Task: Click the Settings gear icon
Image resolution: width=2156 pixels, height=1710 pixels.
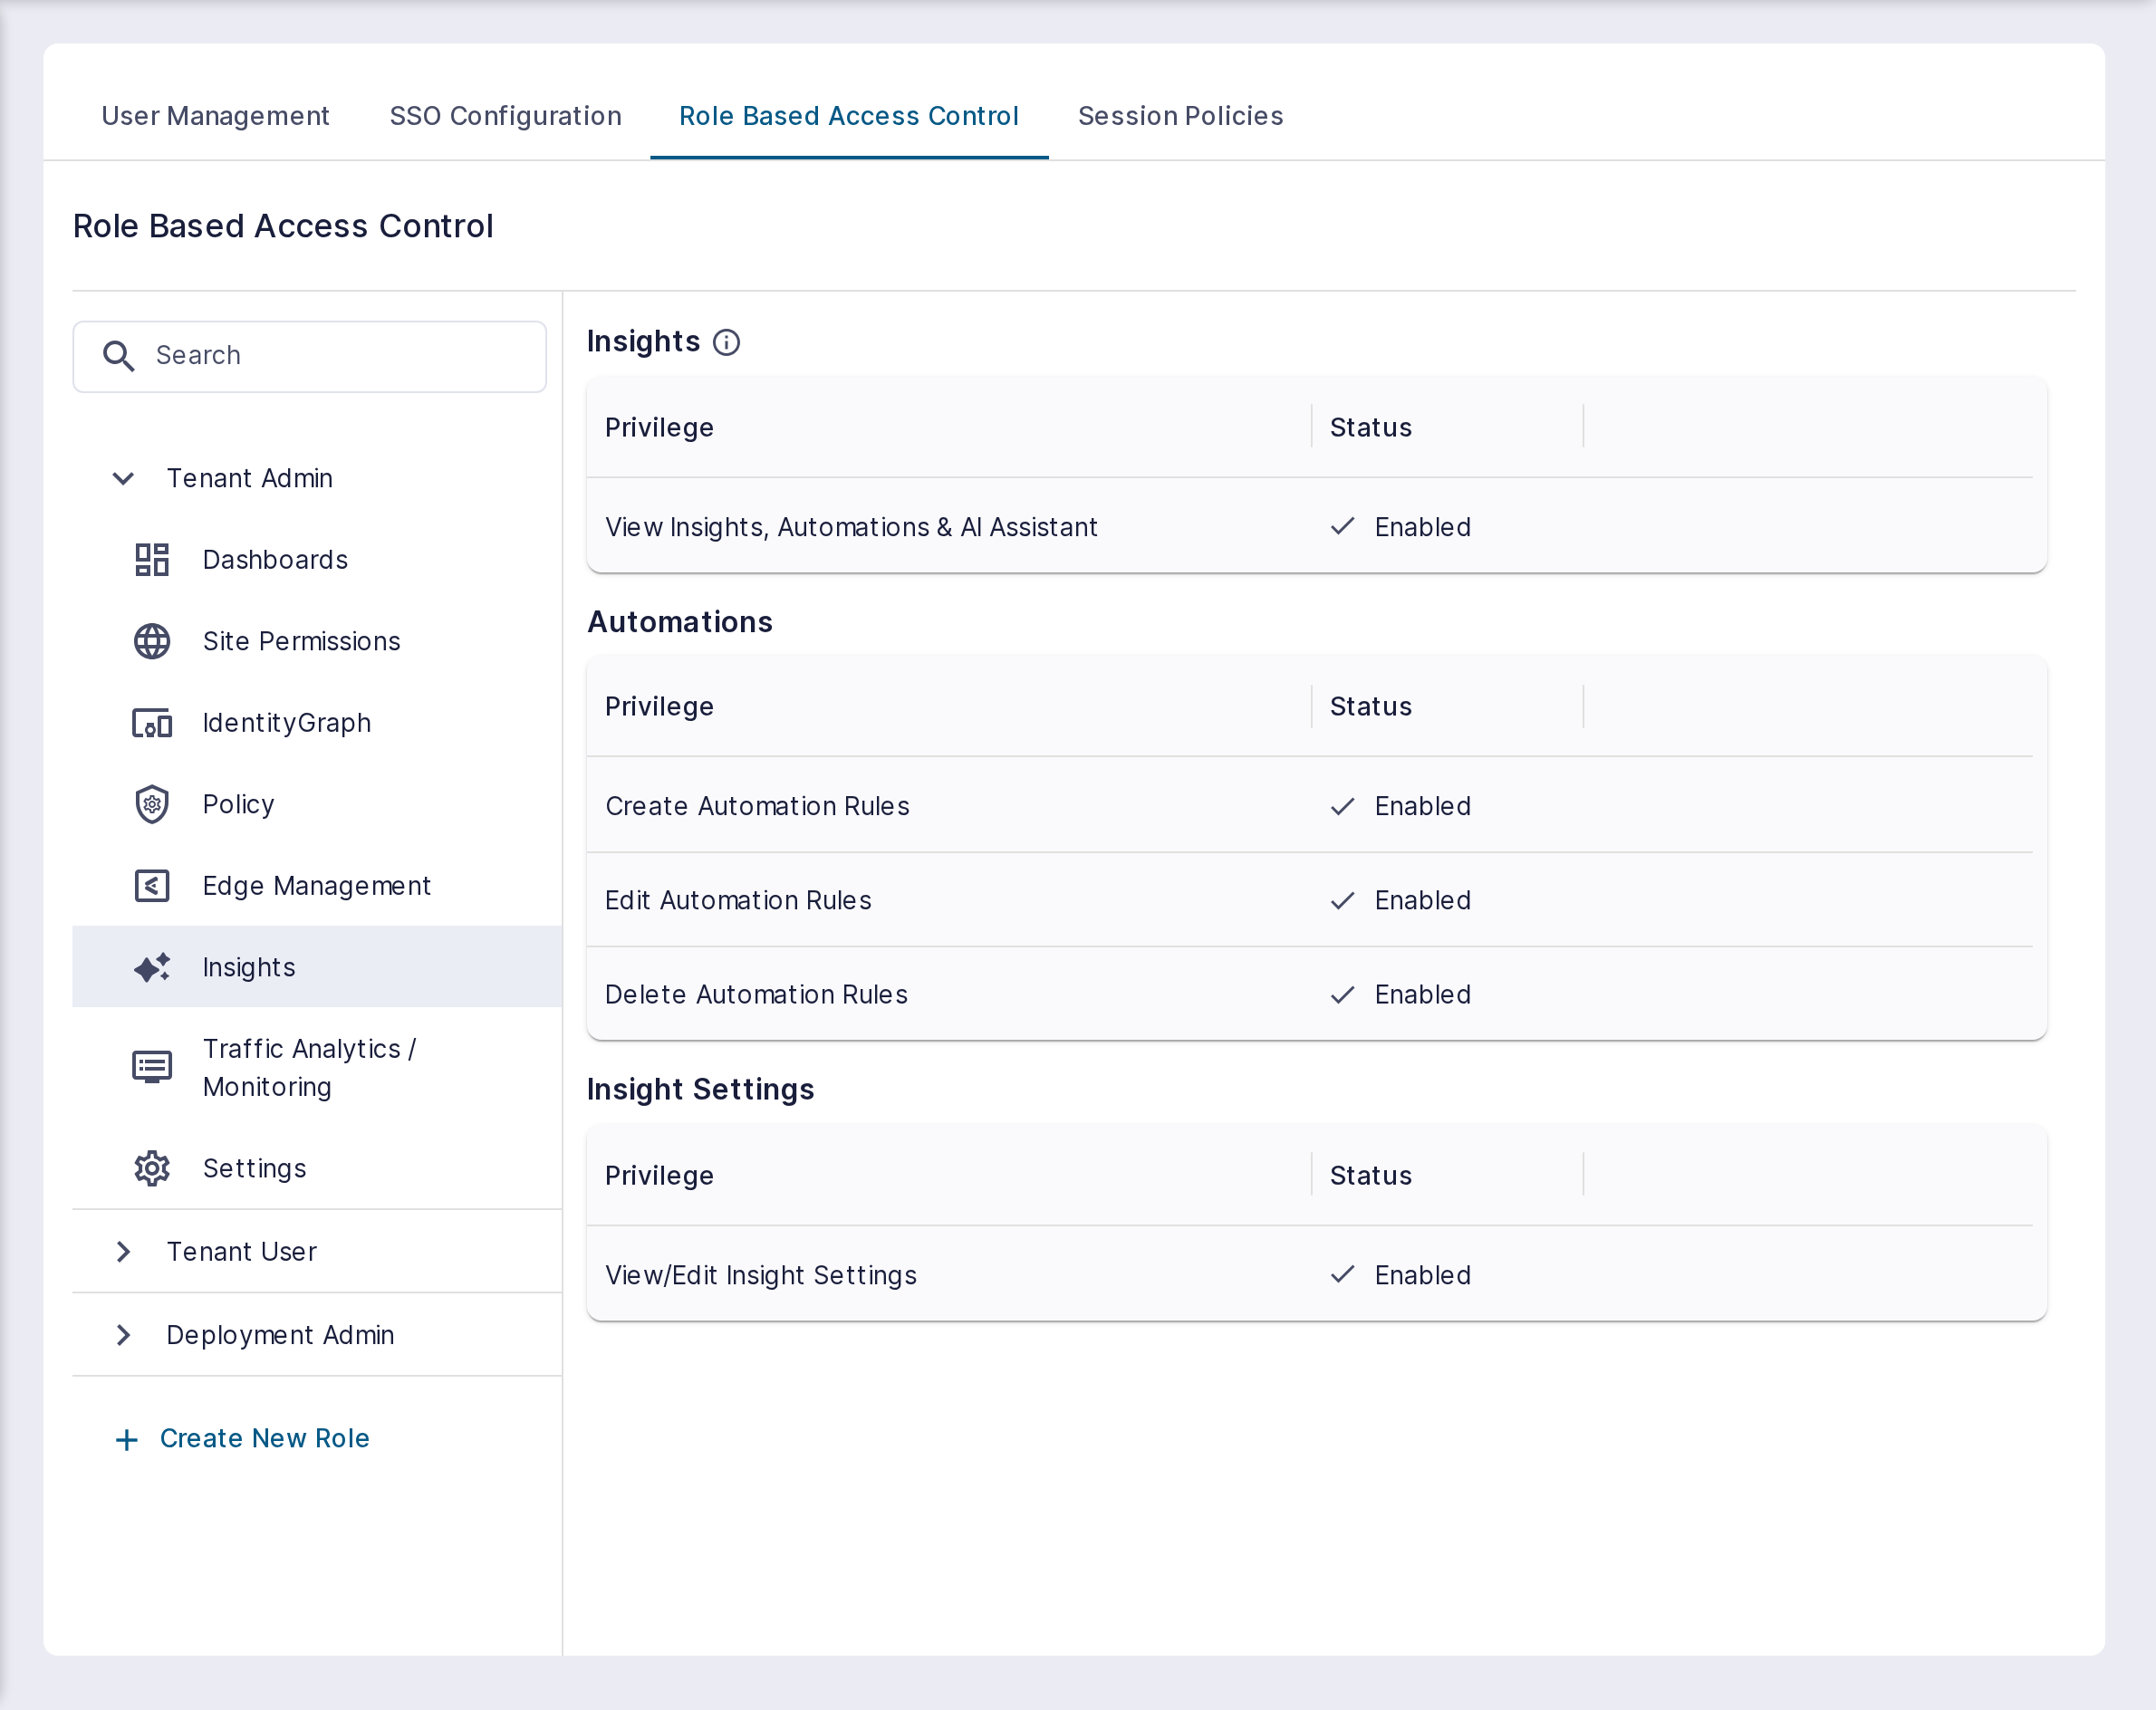Action: pos(152,1168)
